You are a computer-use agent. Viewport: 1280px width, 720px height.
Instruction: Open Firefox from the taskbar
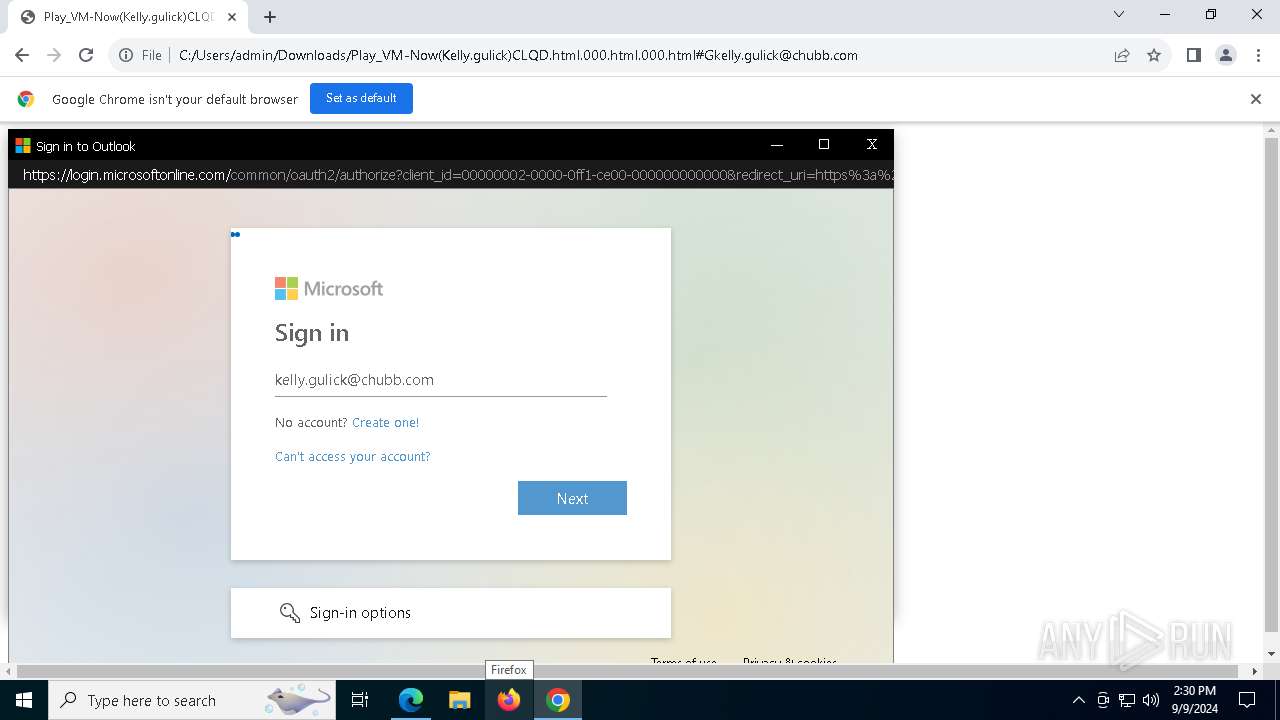(509, 700)
